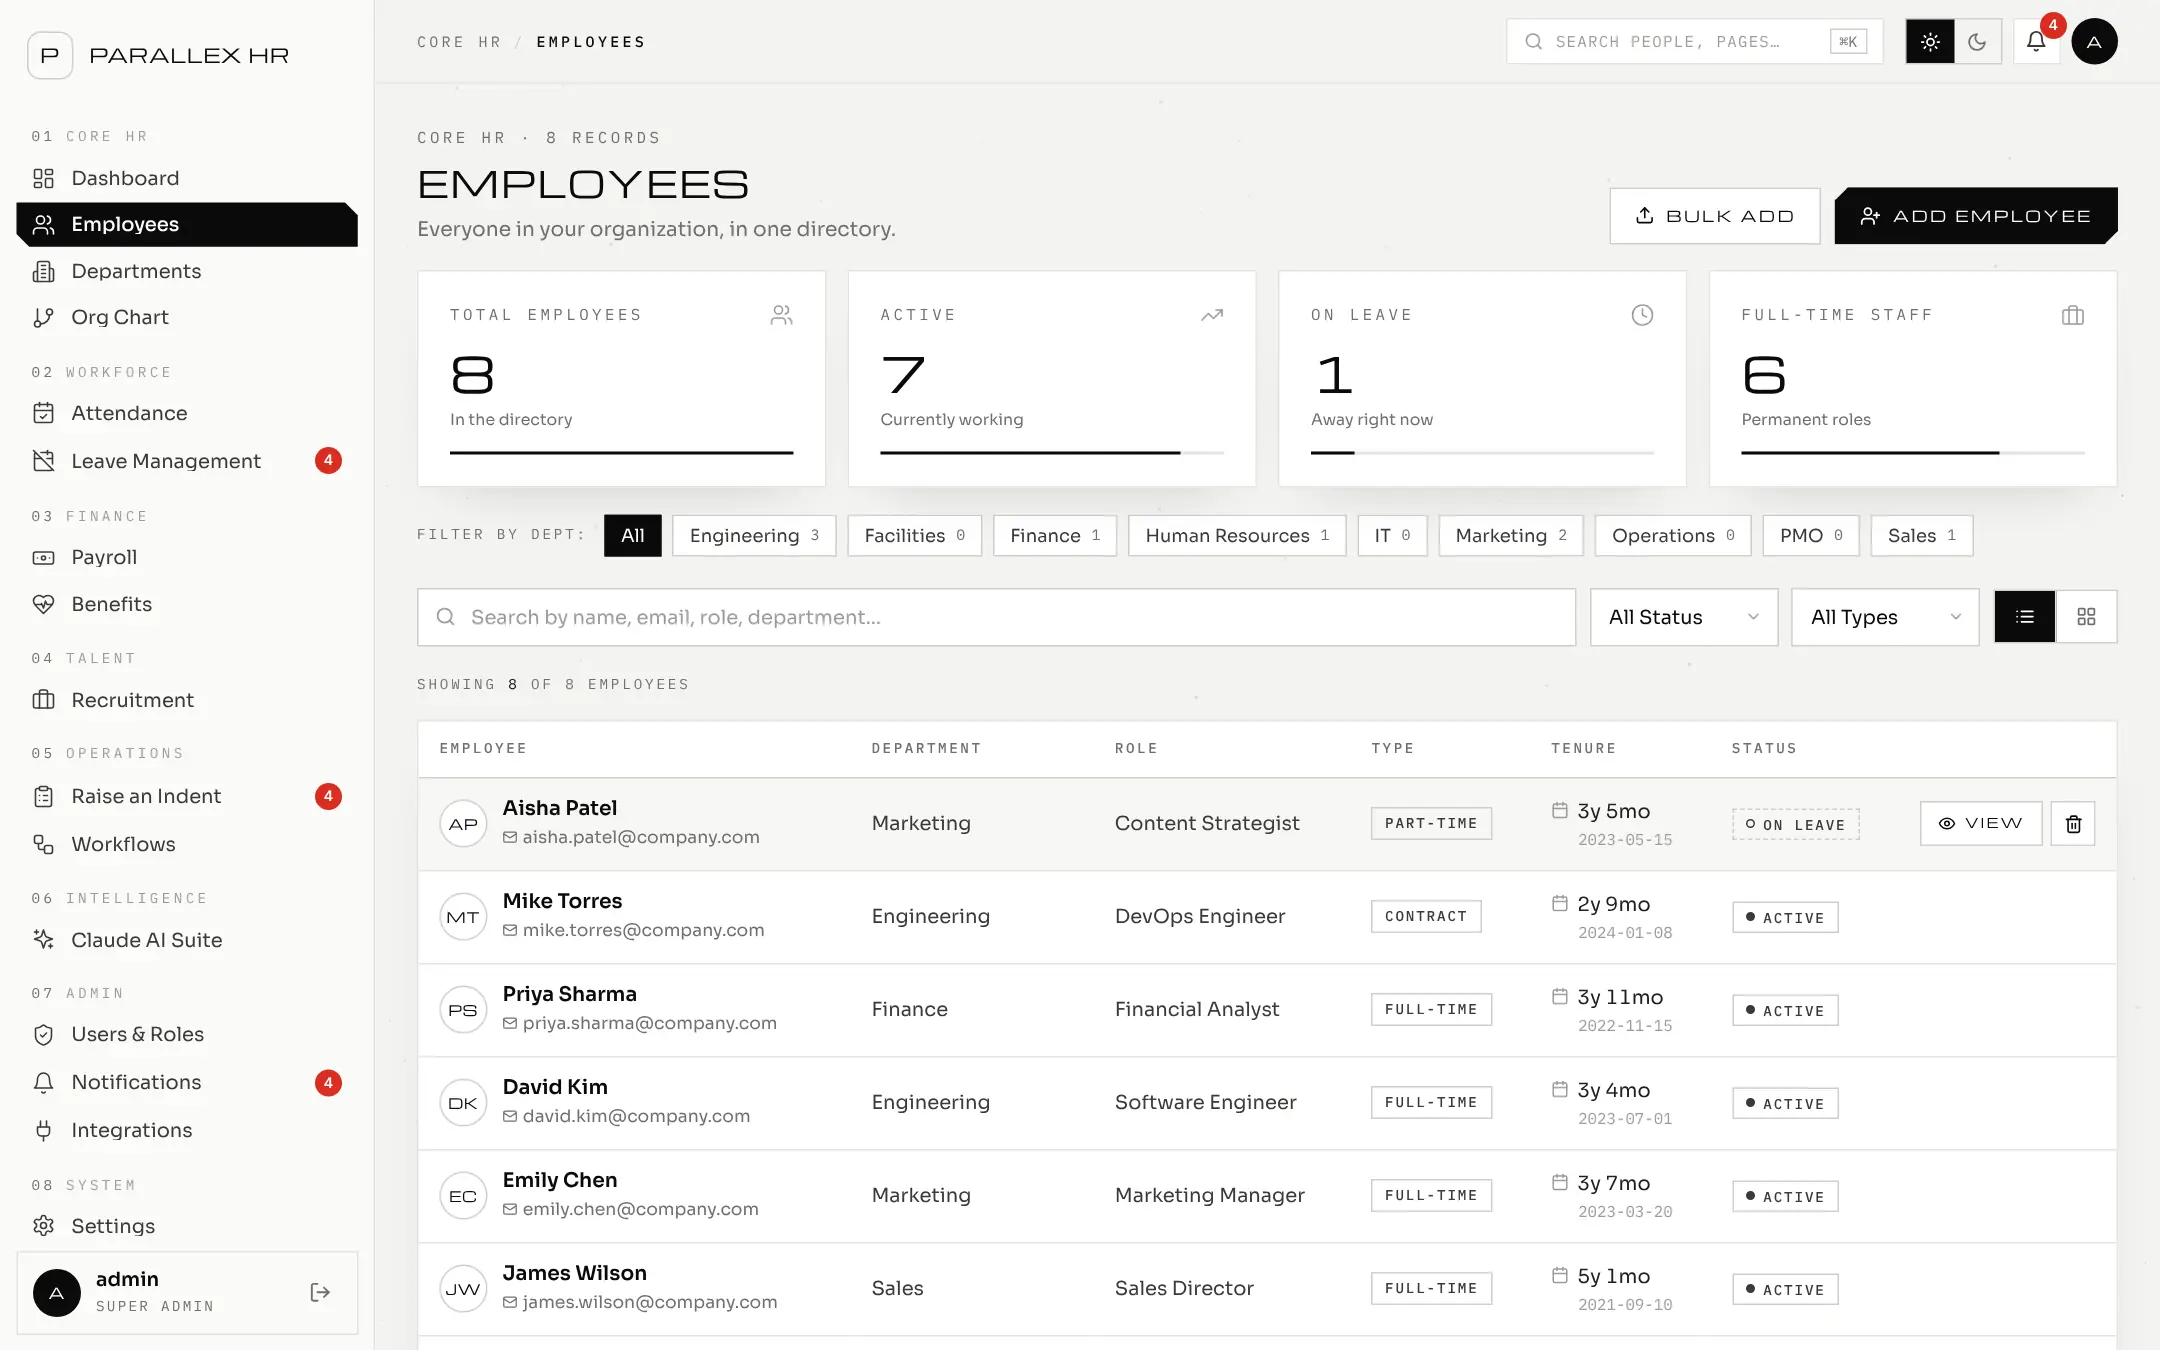Filter by Human Resources department
The width and height of the screenshot is (2160, 1350).
pos(1237,536)
